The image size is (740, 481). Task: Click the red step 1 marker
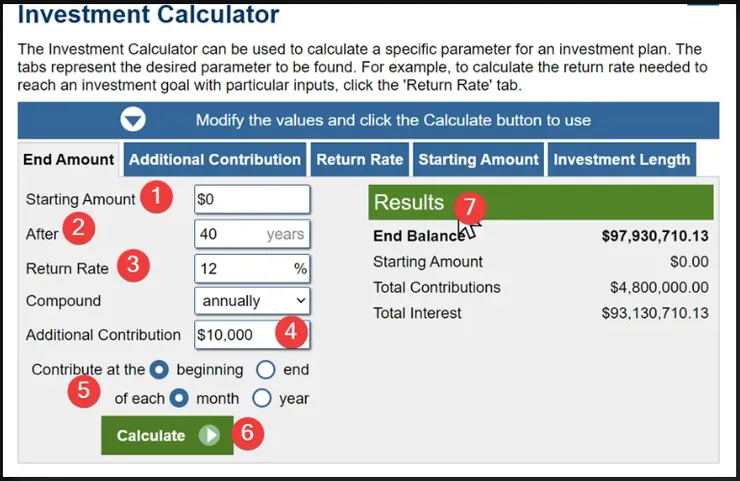coord(155,198)
